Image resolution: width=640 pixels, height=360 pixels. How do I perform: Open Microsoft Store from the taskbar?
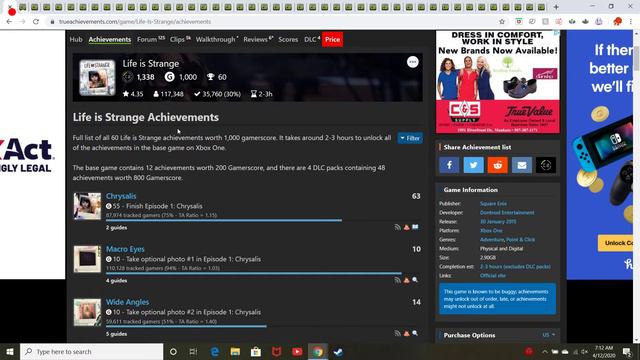(x=256, y=351)
